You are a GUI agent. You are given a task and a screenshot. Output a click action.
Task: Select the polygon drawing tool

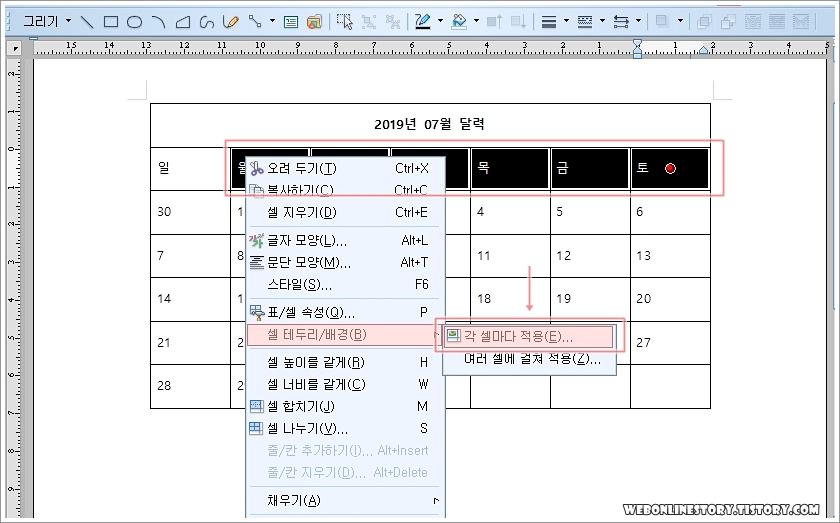point(183,22)
